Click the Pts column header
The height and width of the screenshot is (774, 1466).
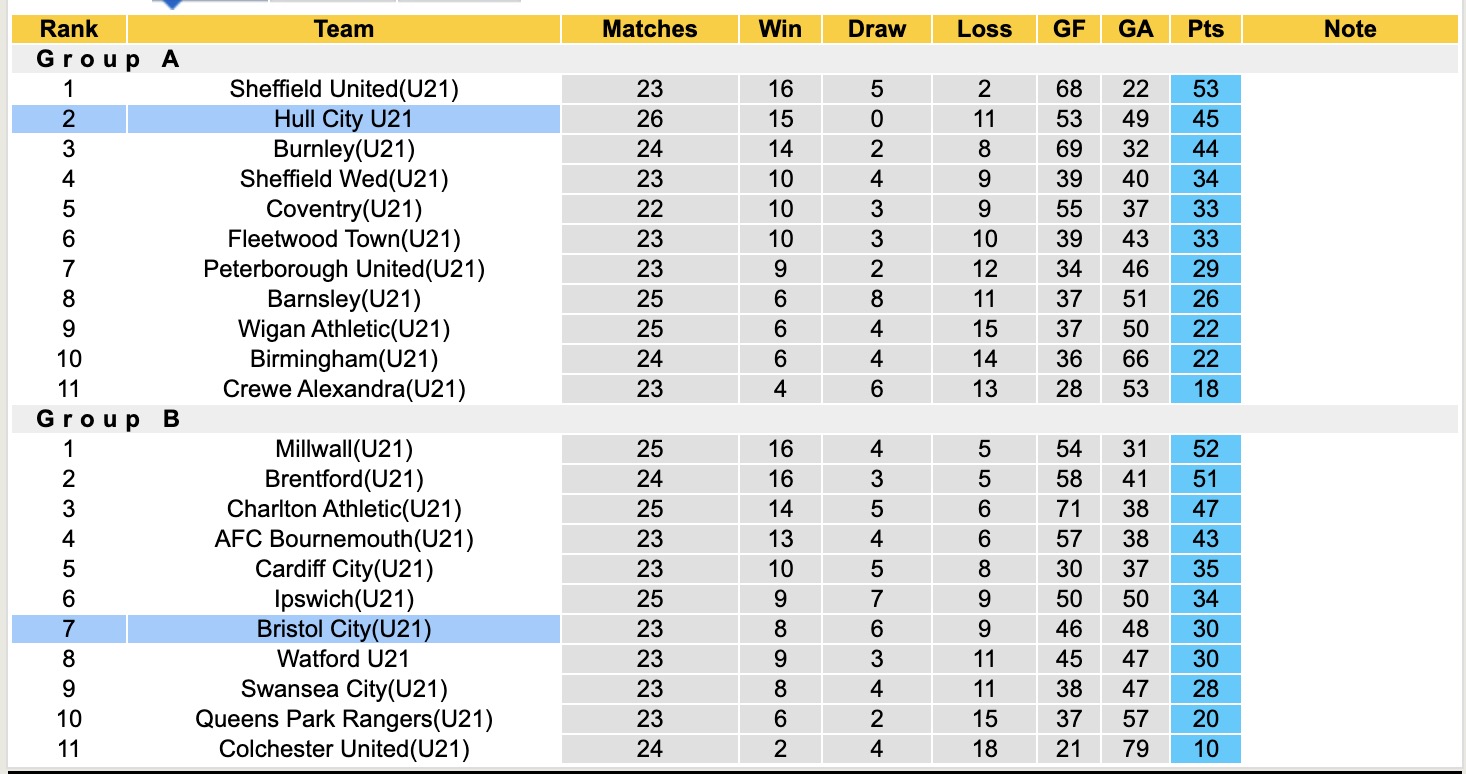(x=1205, y=29)
